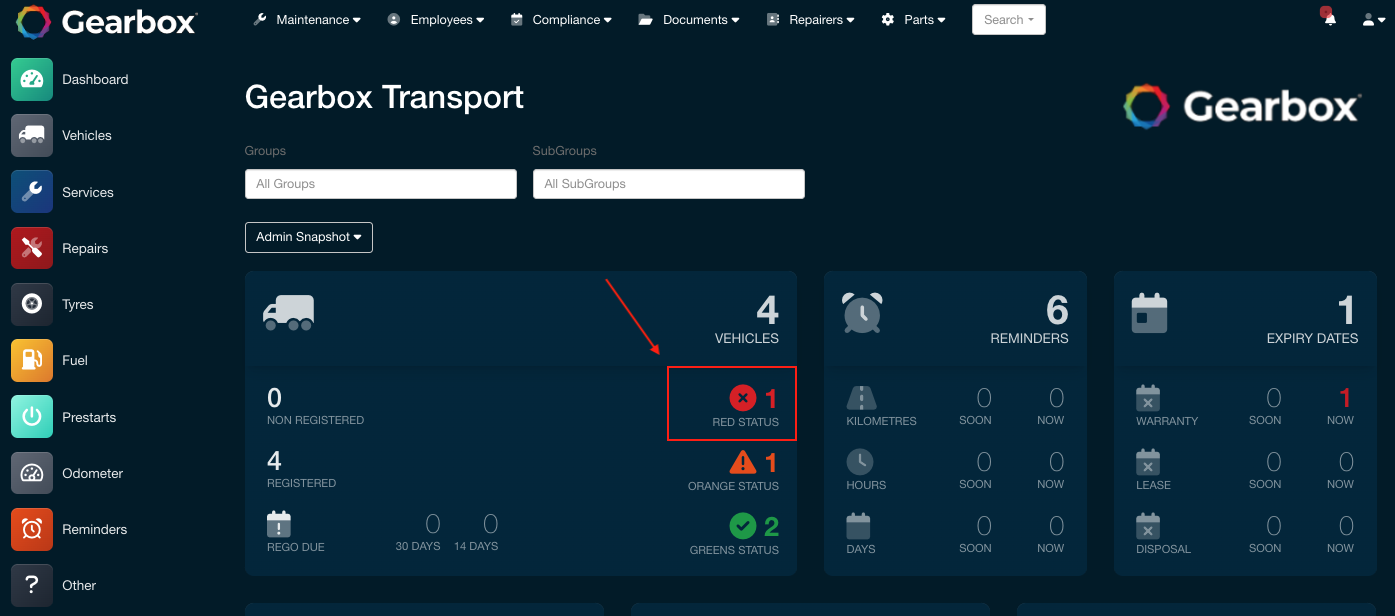Viewport: 1395px width, 616px height.
Task: Click the Warranty Now count of 1
Action: point(1345,398)
